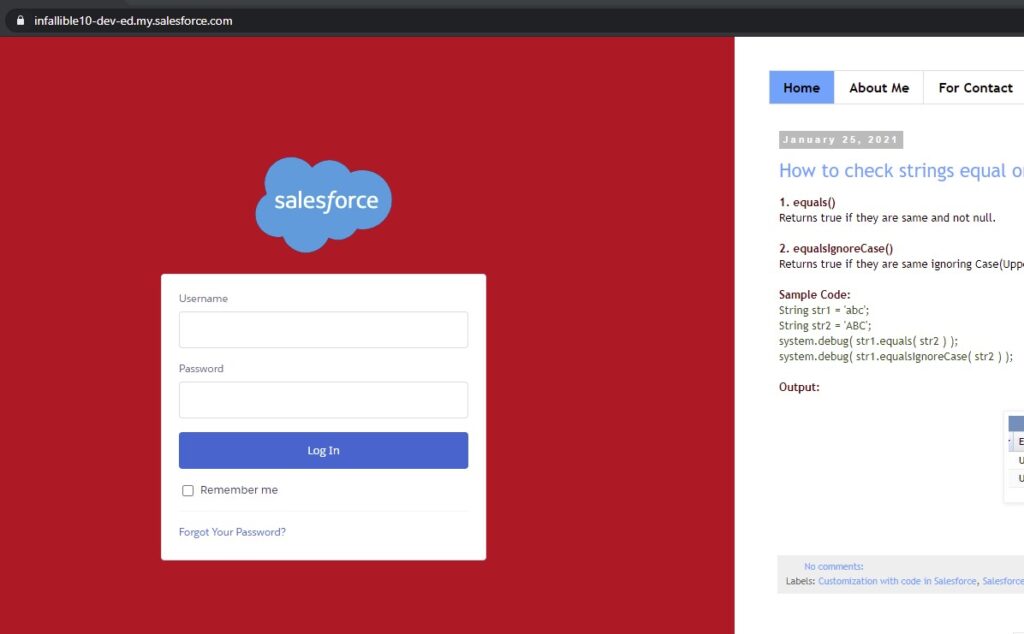This screenshot has width=1024, height=634.
Task: Click the 'Output:' heading
Action: (x=799, y=387)
